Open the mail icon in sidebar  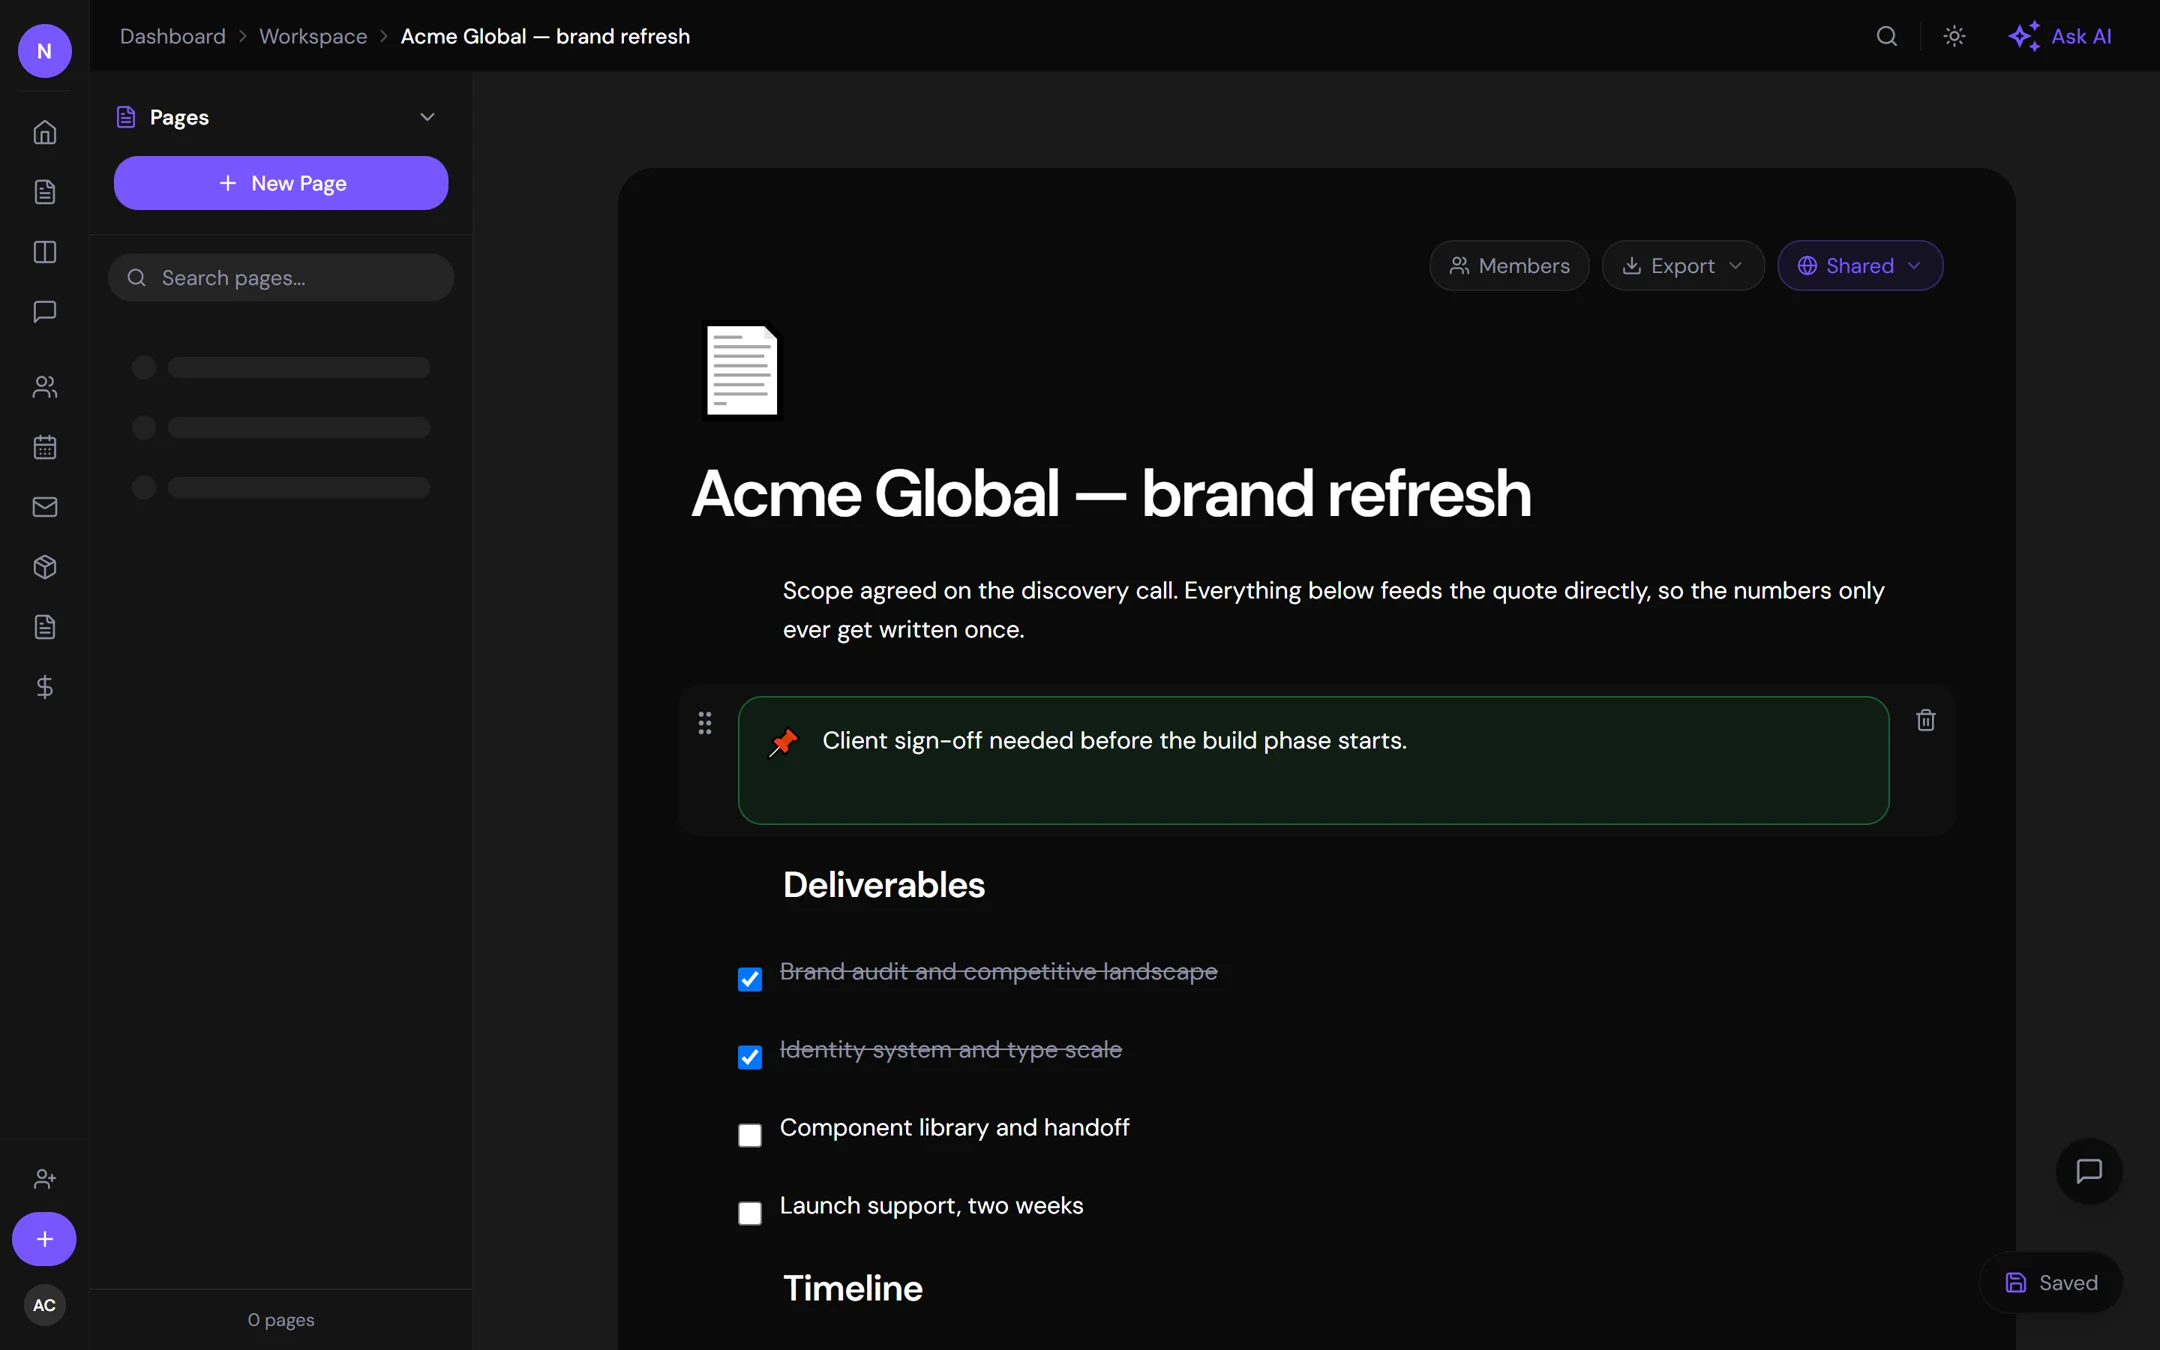pos(45,507)
